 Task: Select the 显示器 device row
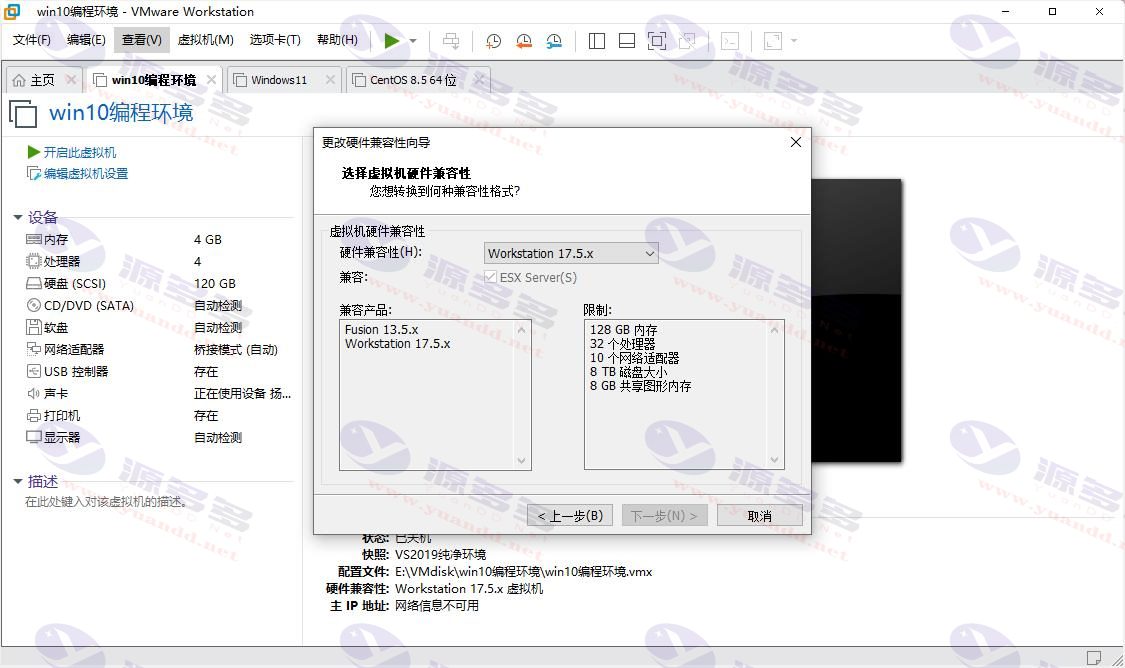point(159,438)
